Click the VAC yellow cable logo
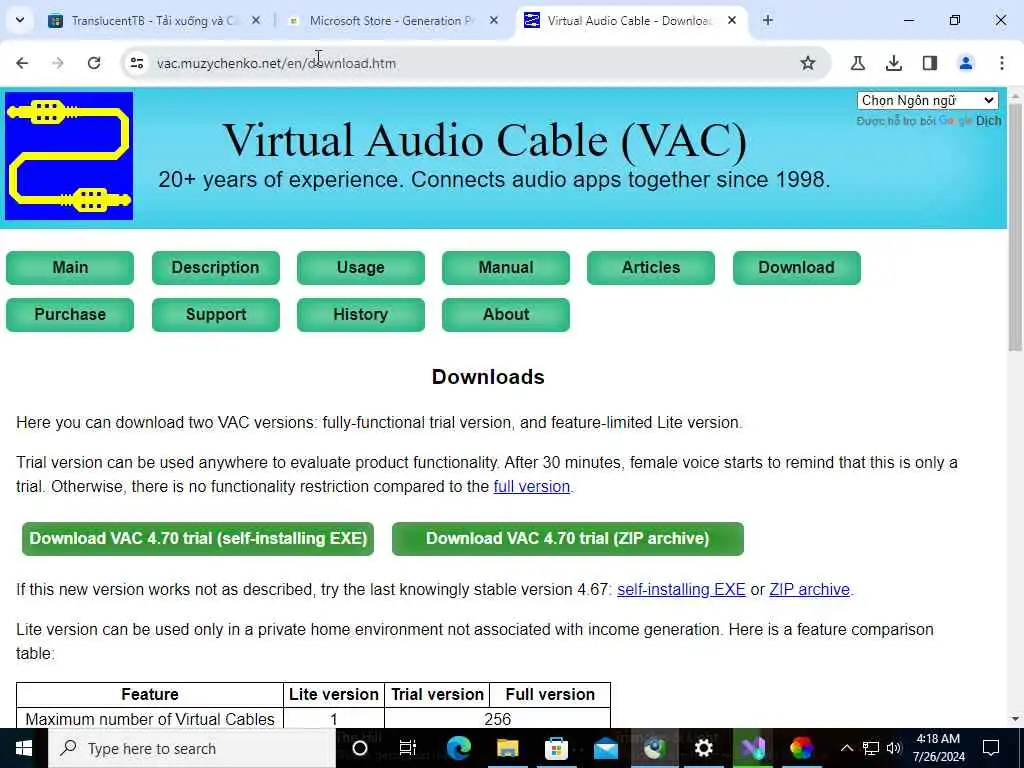Image resolution: width=1024 pixels, height=768 pixels. (69, 156)
